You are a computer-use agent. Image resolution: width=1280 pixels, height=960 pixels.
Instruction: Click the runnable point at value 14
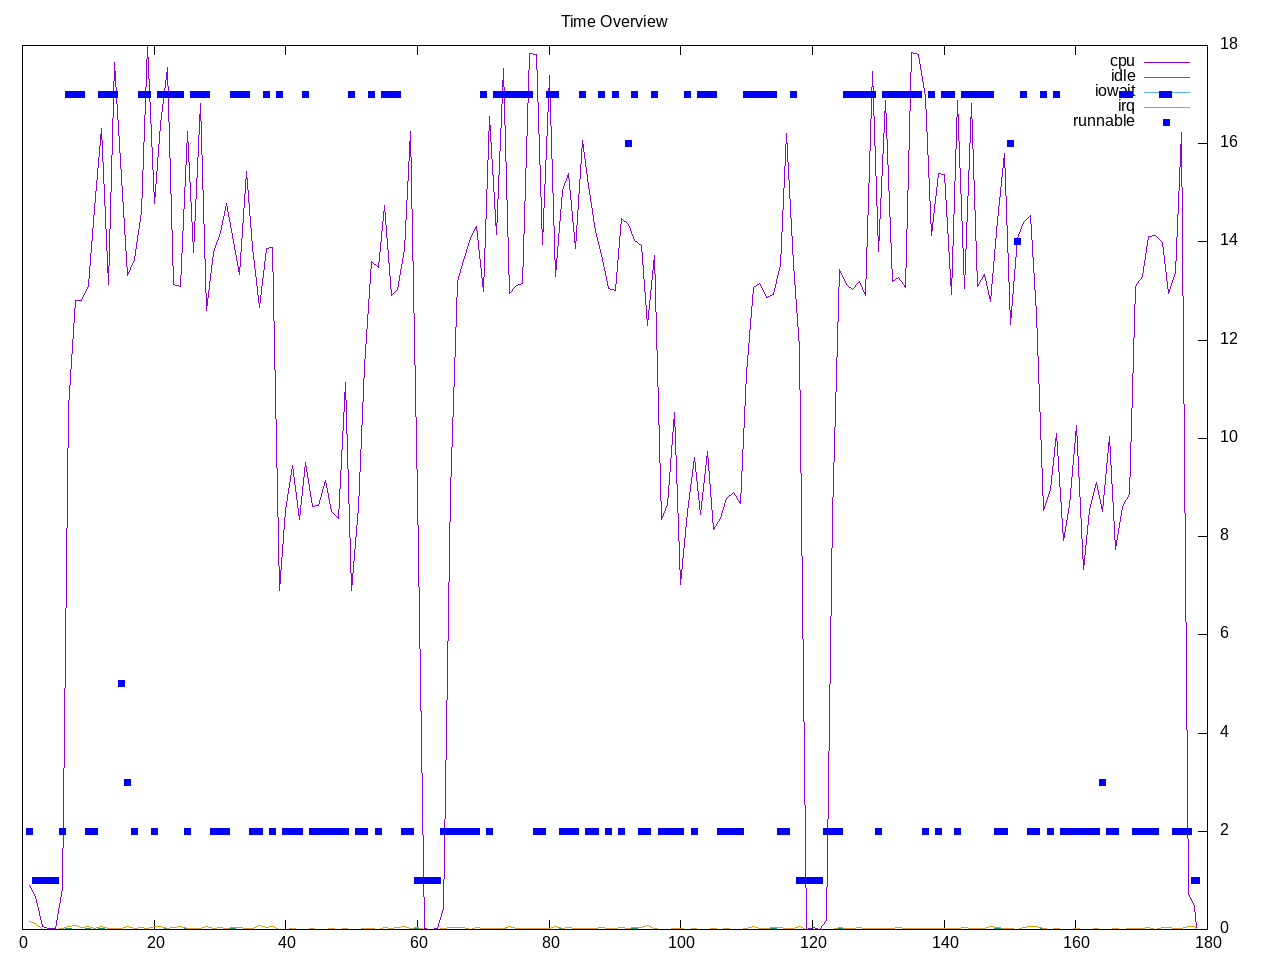pyautogui.click(x=1017, y=241)
